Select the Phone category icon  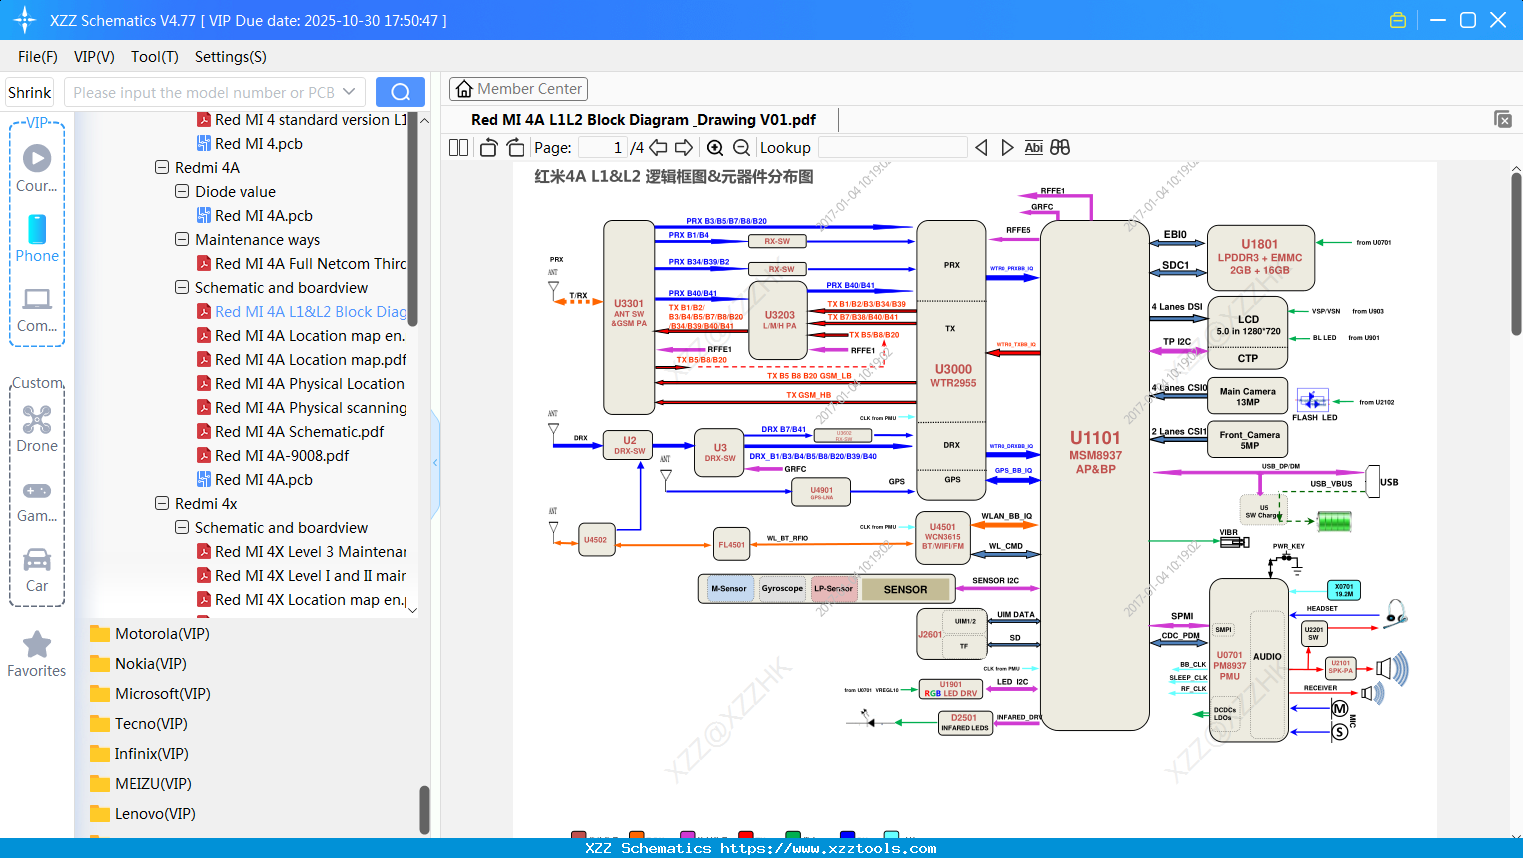pyautogui.click(x=37, y=238)
